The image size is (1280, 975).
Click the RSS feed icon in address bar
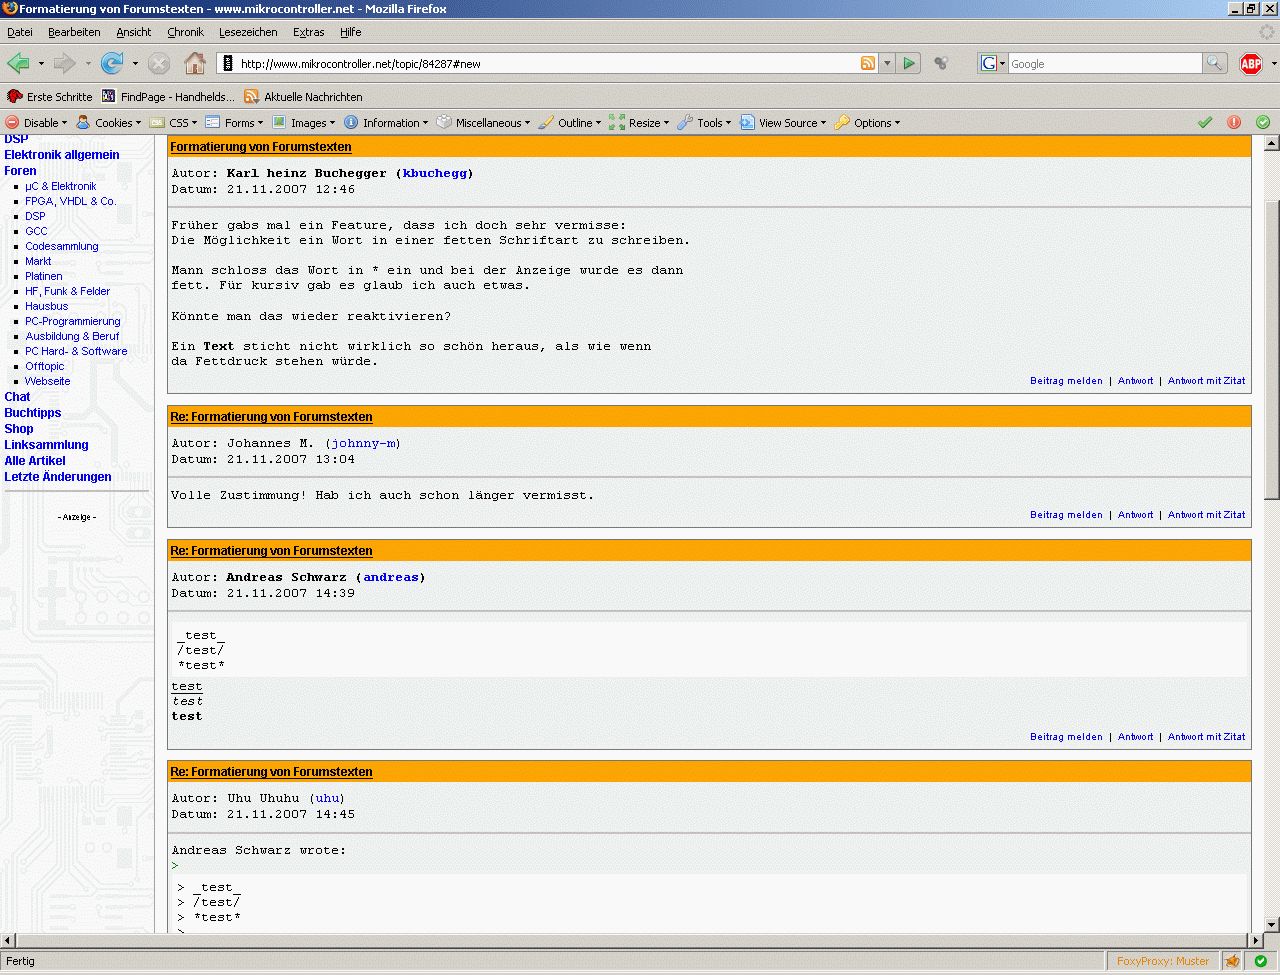pos(868,64)
